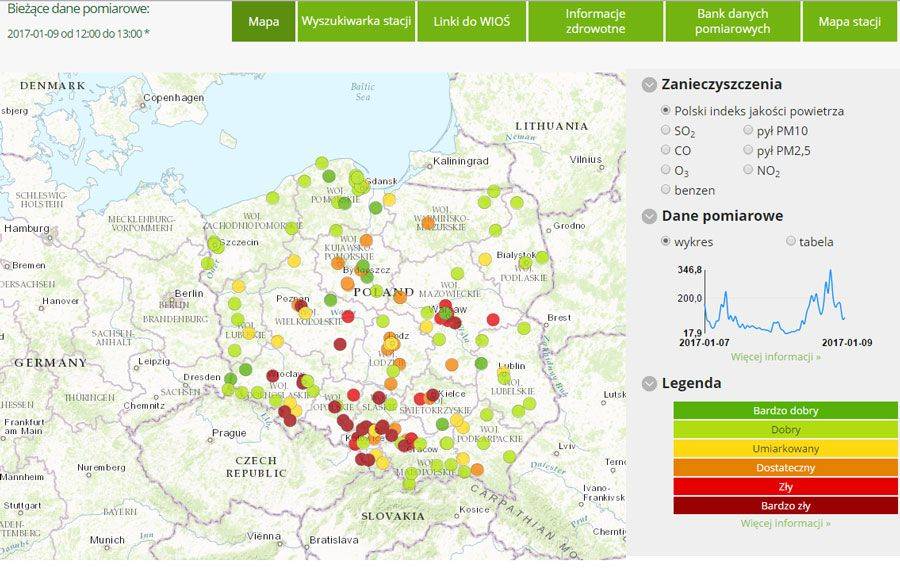Click the yellow marker east of Gdańsk
Image resolution: width=900 pixels, height=574 pixels.
point(389,200)
